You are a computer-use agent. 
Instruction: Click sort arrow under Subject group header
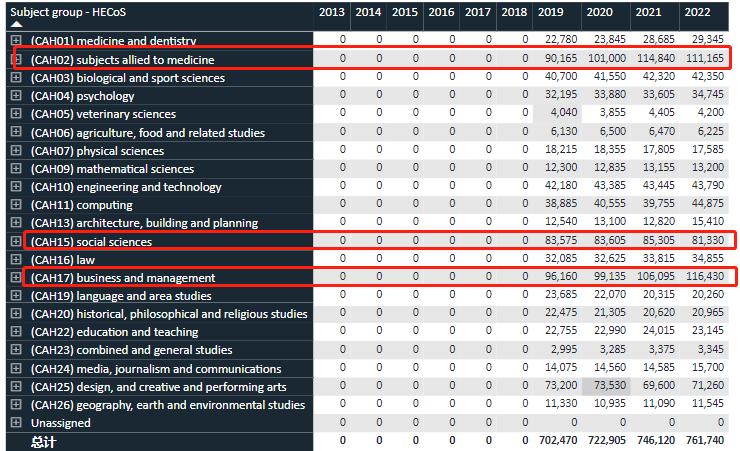click(16, 23)
